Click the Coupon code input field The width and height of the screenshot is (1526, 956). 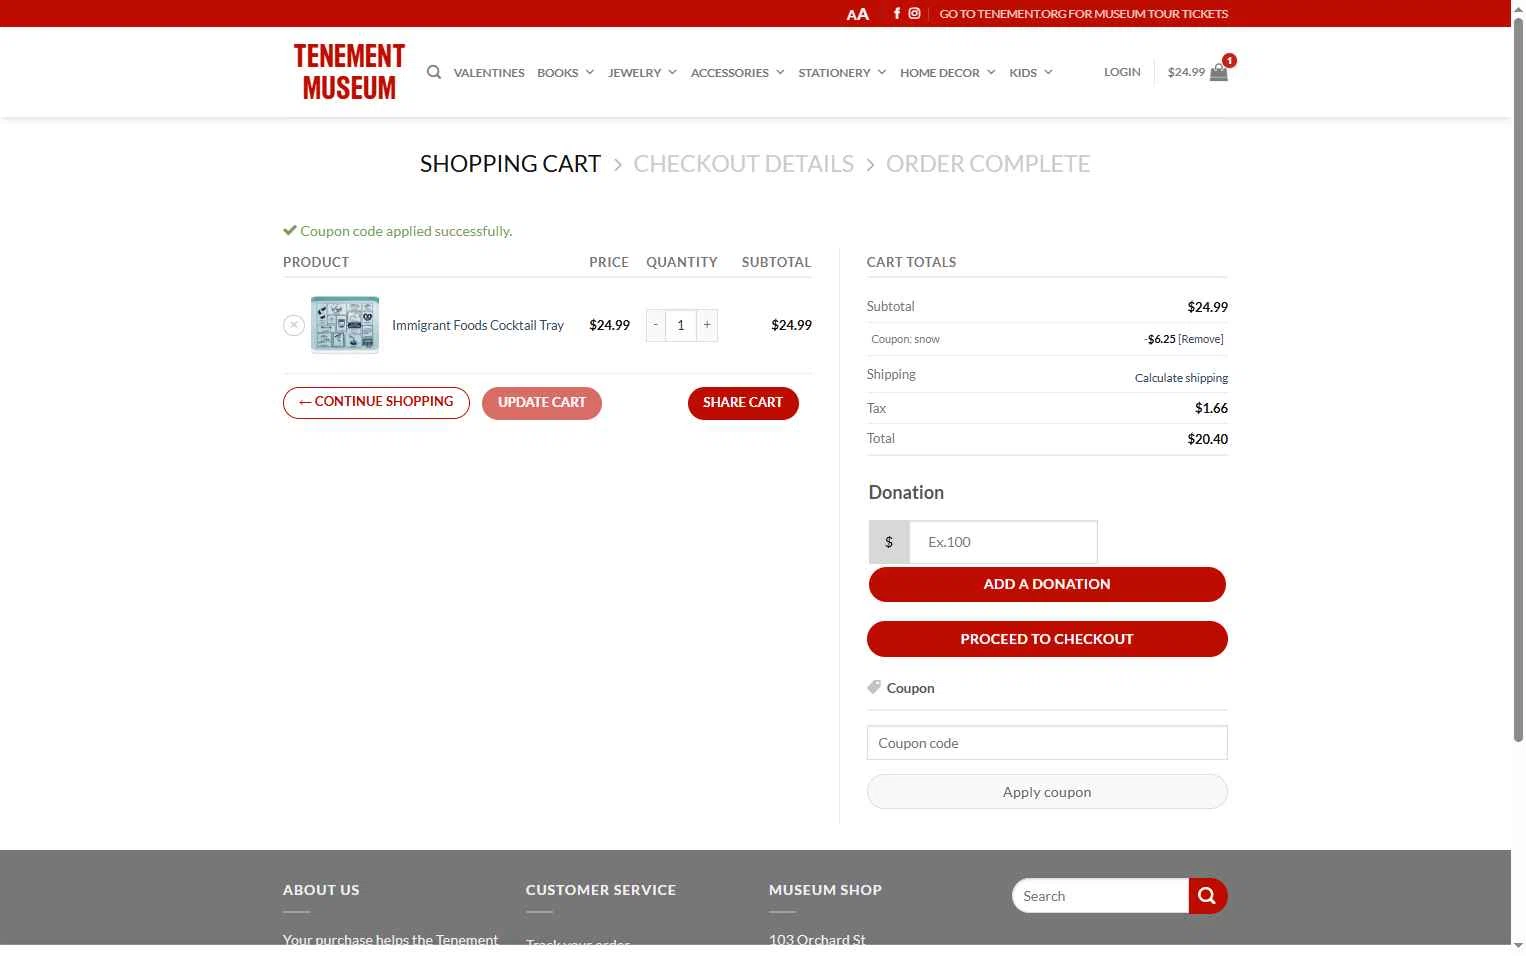click(1047, 743)
